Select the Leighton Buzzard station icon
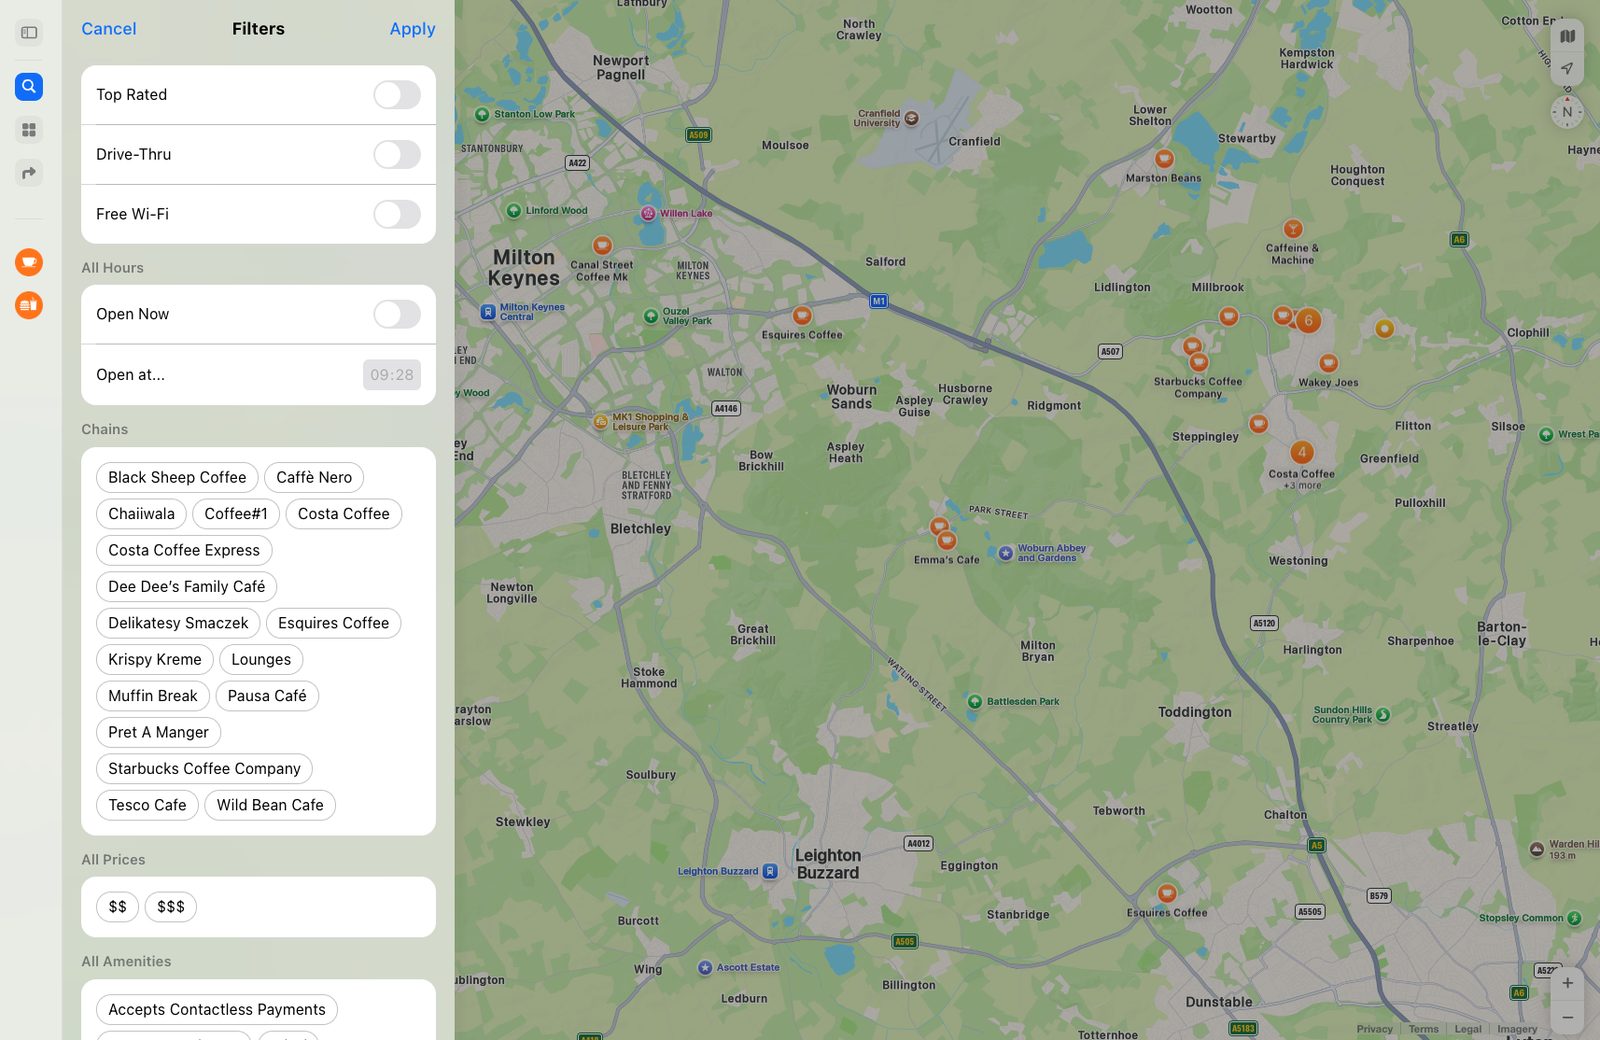The height and width of the screenshot is (1040, 1600). (x=770, y=871)
